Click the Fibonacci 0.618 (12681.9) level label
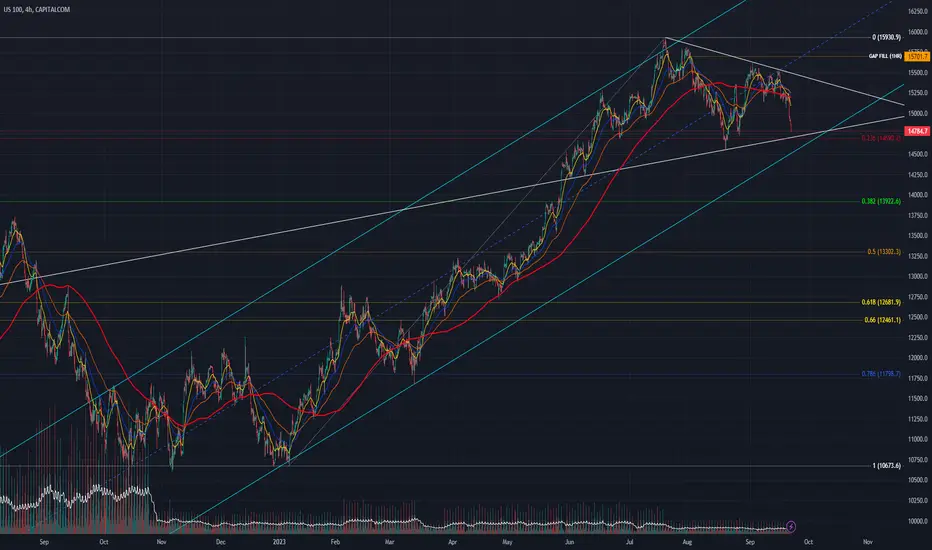932x550 pixels. (881, 303)
